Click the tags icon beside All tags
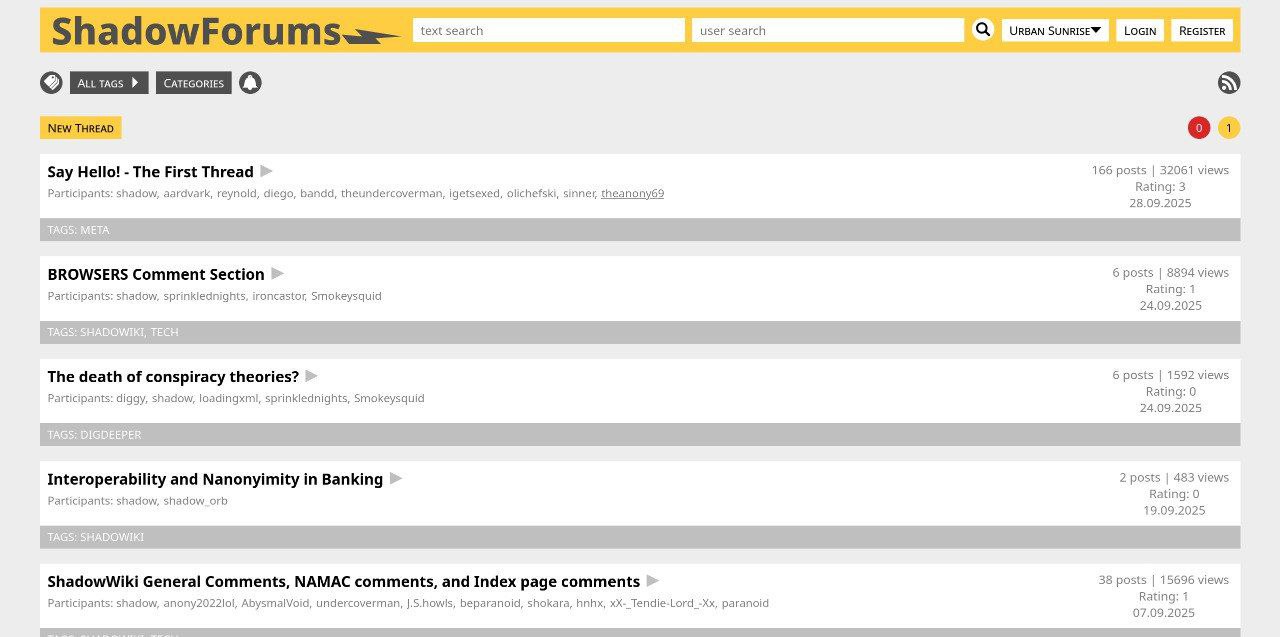This screenshot has width=1280, height=637. (x=51, y=83)
